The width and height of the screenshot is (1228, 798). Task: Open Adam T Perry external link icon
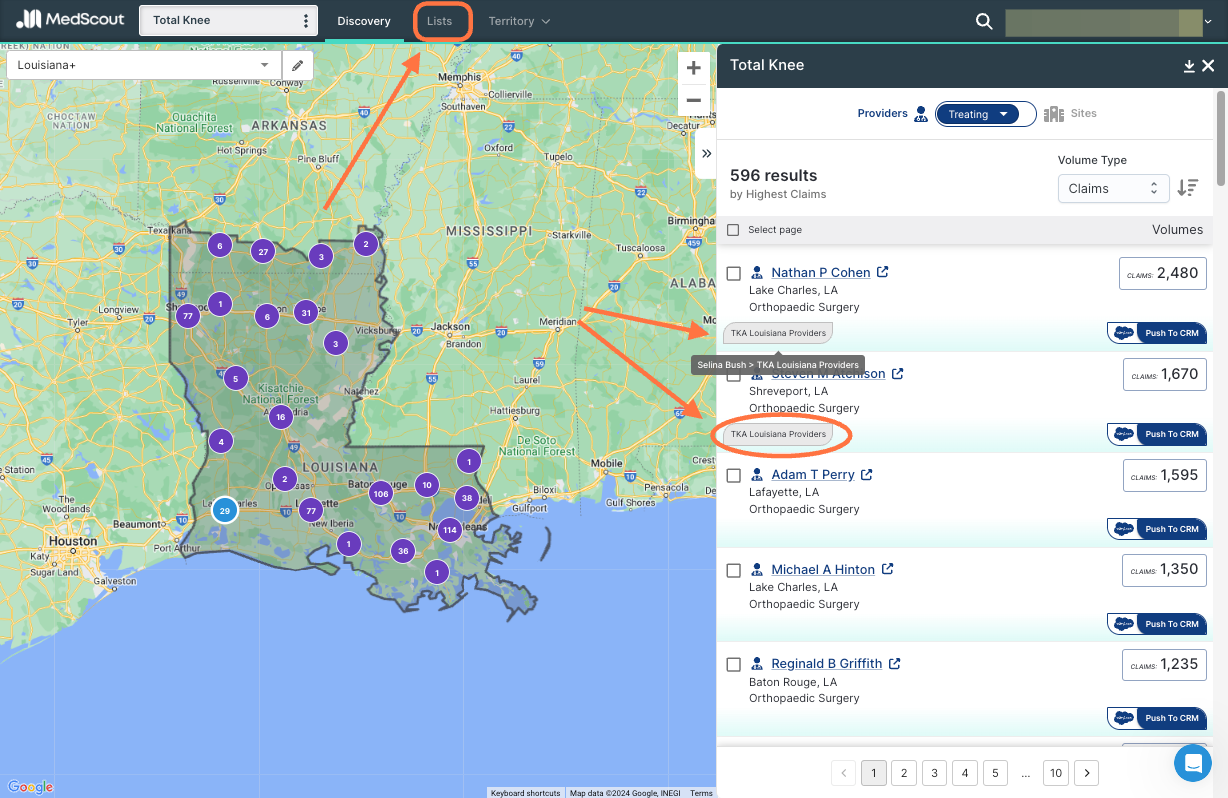tap(867, 474)
